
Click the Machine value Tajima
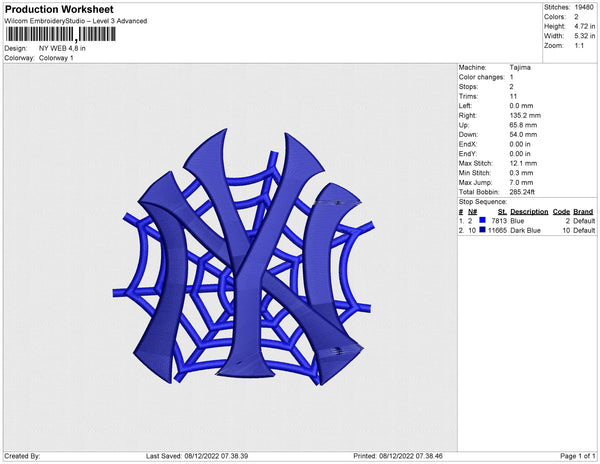click(520, 67)
